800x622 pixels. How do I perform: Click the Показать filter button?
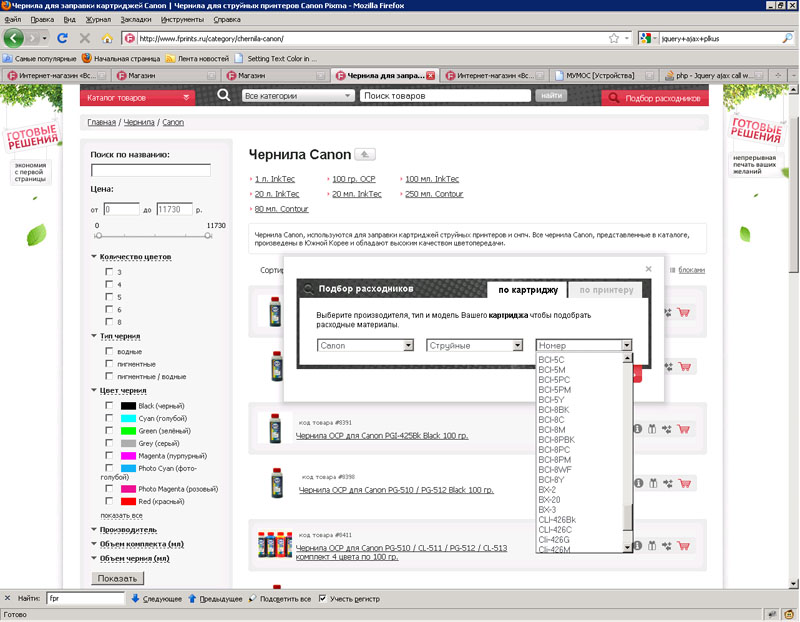pos(117,578)
